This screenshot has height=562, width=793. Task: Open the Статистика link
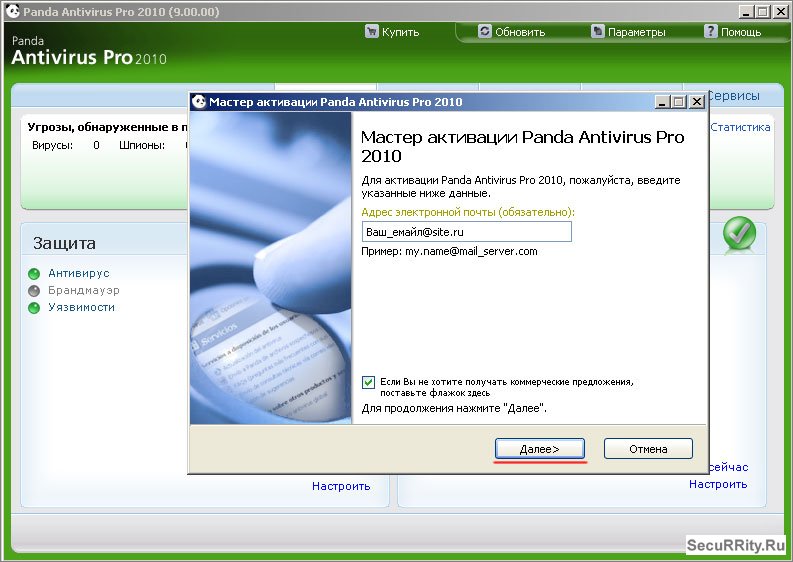tap(740, 127)
